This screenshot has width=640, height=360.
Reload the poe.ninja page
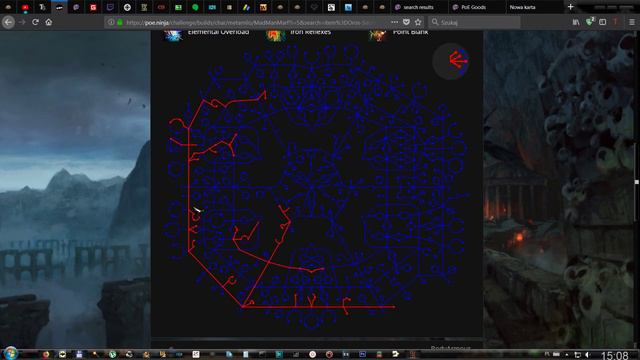pos(36,22)
